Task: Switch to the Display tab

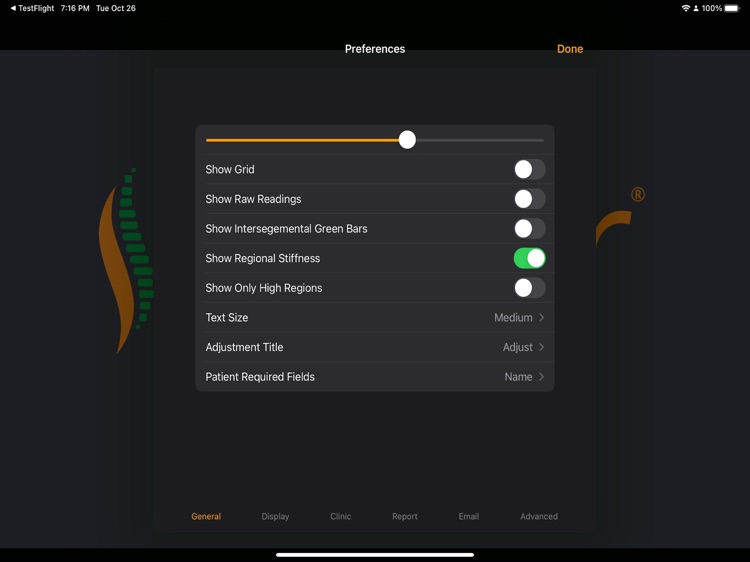Action: click(x=275, y=517)
